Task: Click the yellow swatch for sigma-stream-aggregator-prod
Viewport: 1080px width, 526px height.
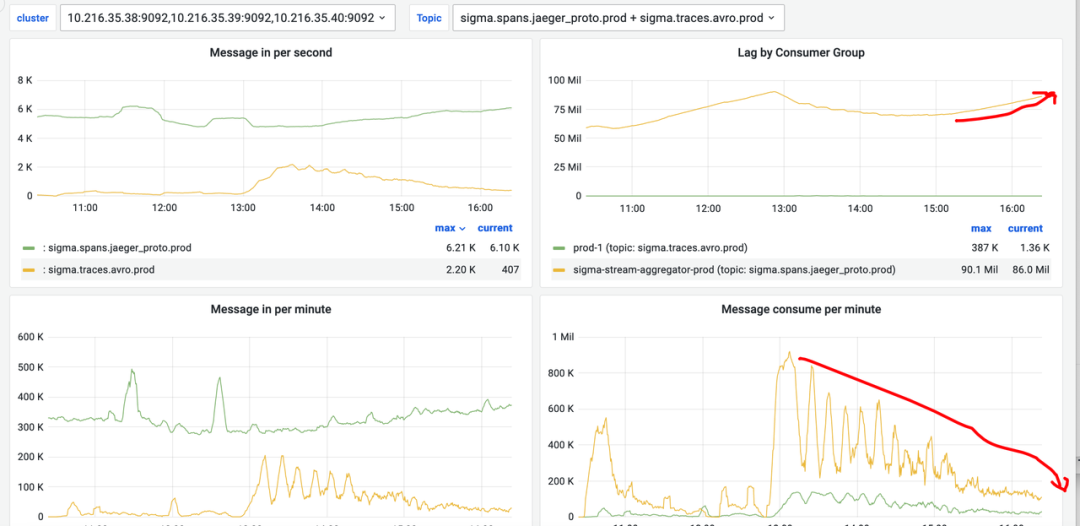Action: click(558, 269)
